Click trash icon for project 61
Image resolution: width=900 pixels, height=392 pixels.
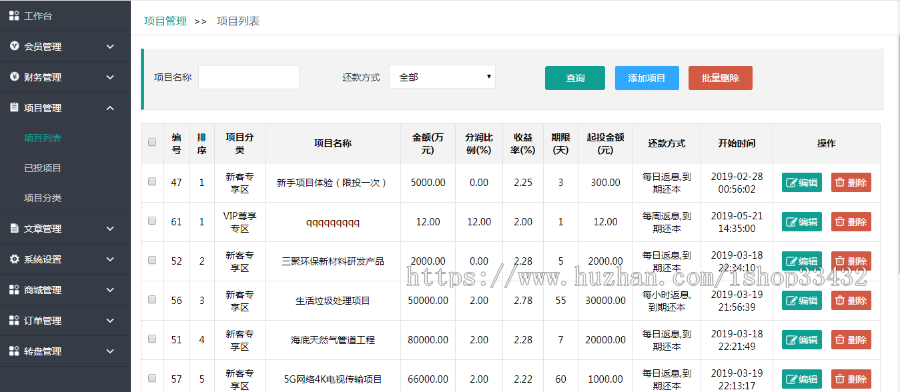coord(840,222)
